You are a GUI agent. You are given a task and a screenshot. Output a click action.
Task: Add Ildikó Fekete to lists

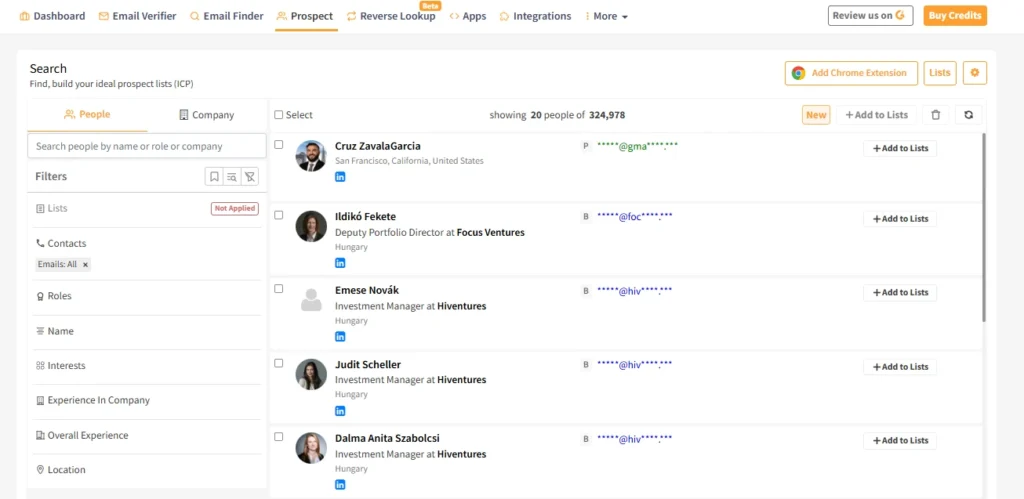(x=900, y=219)
